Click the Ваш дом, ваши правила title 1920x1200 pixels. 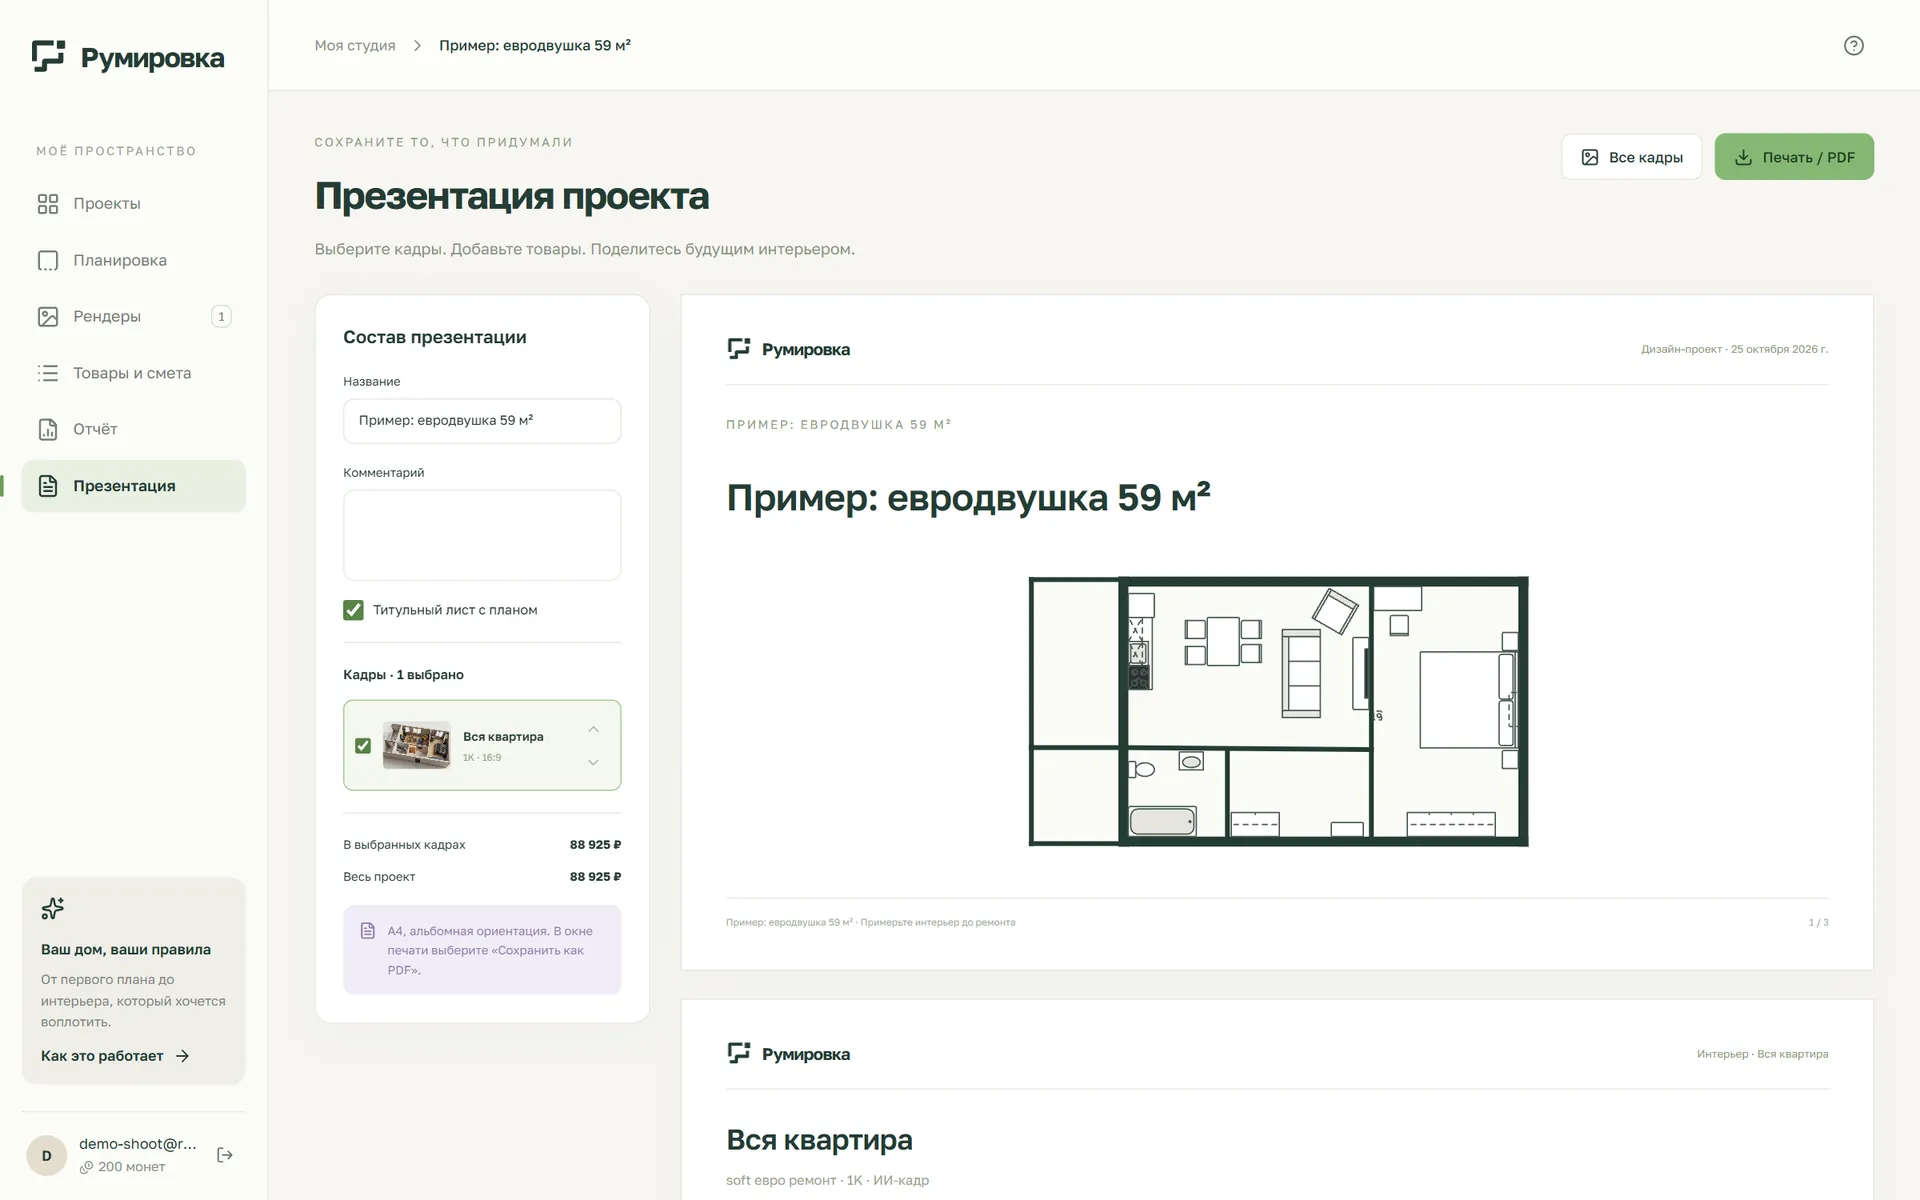click(126, 950)
